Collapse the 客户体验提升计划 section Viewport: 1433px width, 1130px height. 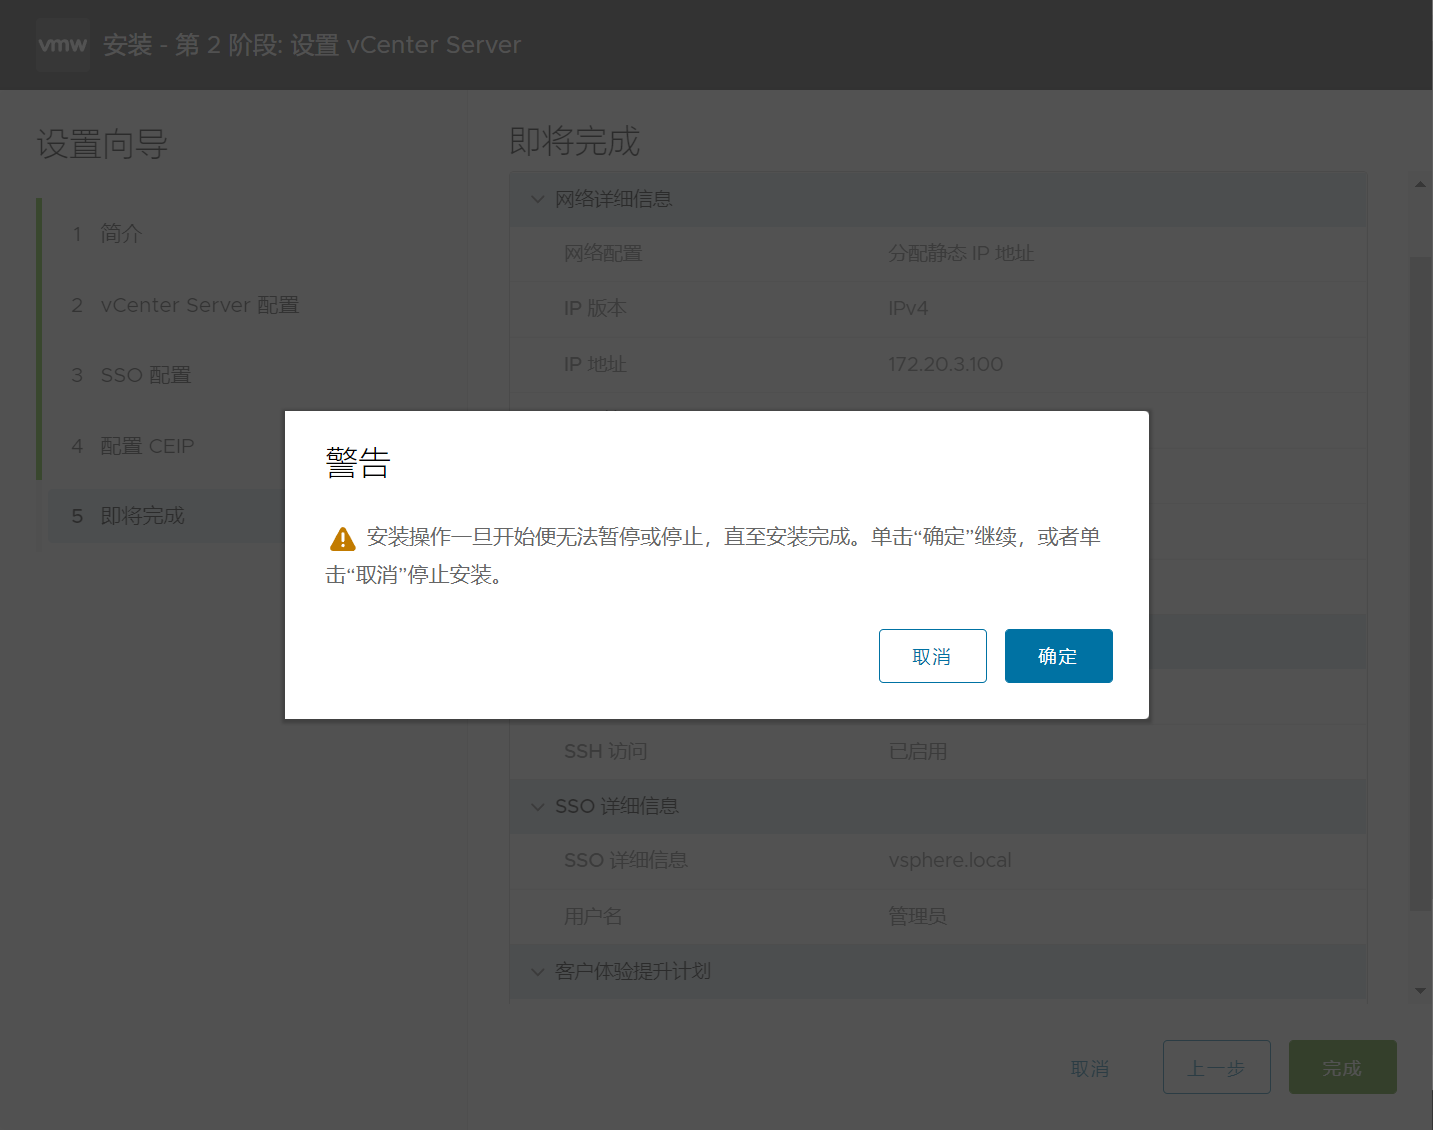click(538, 971)
